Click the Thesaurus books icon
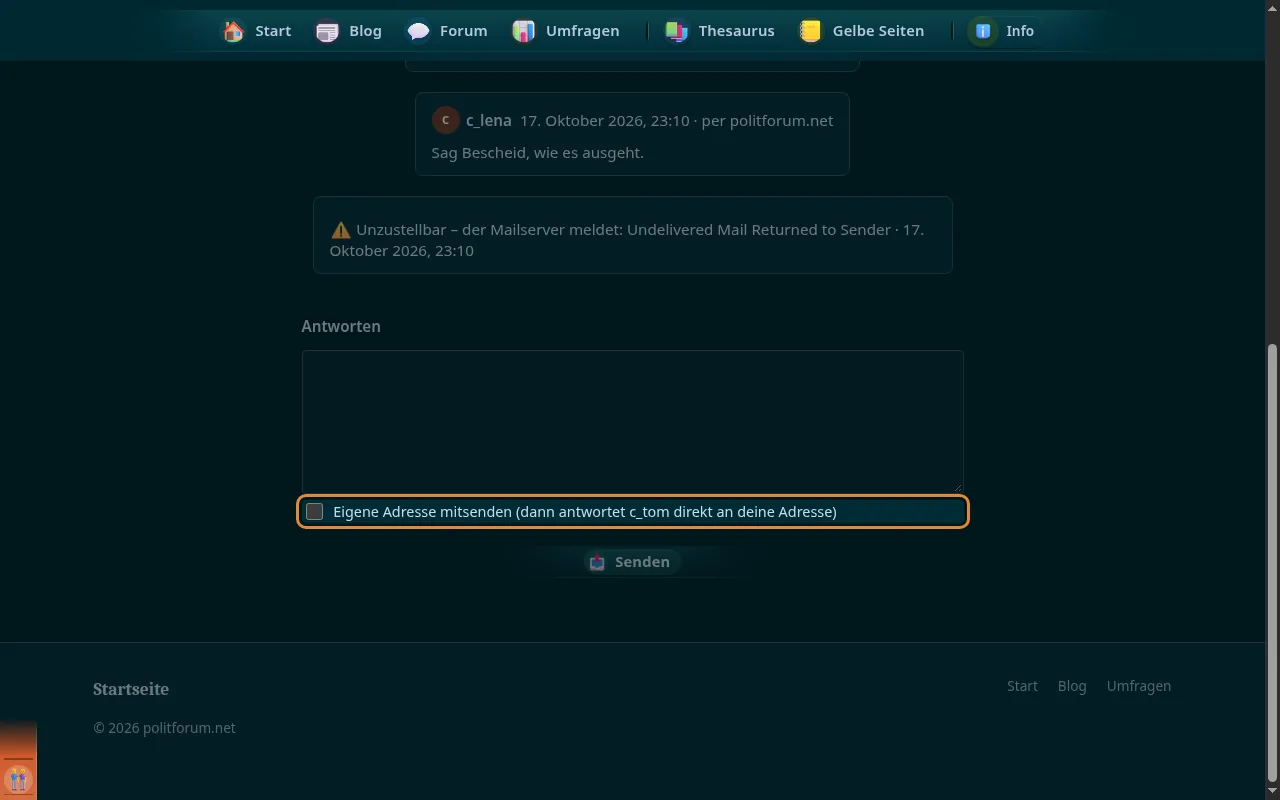 [x=677, y=31]
